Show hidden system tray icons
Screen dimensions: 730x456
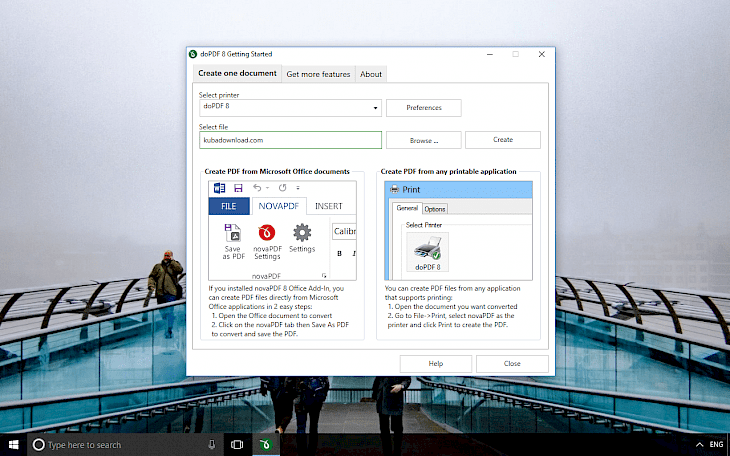tap(699, 445)
